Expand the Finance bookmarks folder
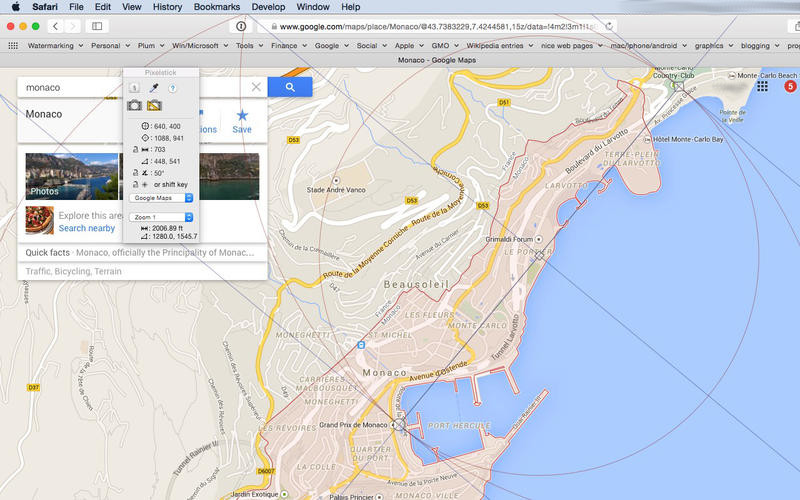 288,45
